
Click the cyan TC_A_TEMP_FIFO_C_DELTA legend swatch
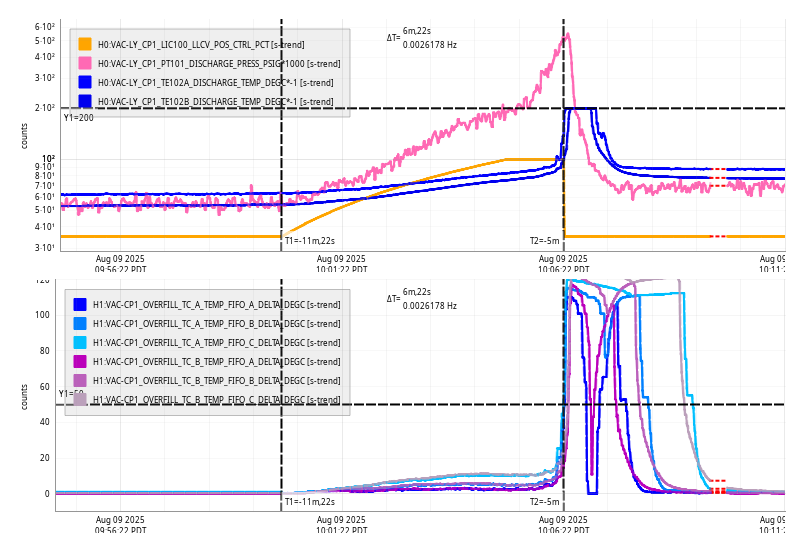click(x=81, y=342)
